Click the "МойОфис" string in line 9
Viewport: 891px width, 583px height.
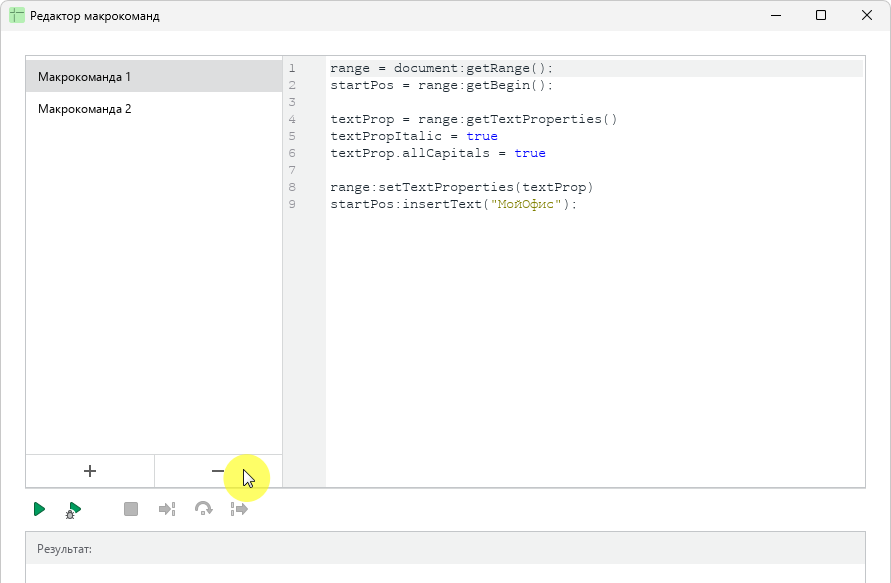(526, 205)
